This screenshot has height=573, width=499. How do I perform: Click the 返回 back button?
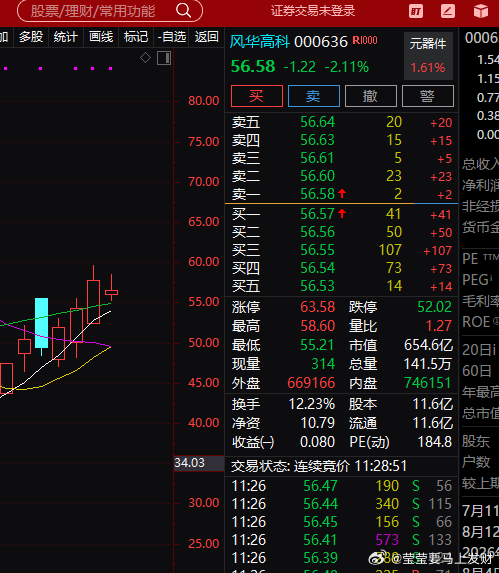(x=206, y=37)
